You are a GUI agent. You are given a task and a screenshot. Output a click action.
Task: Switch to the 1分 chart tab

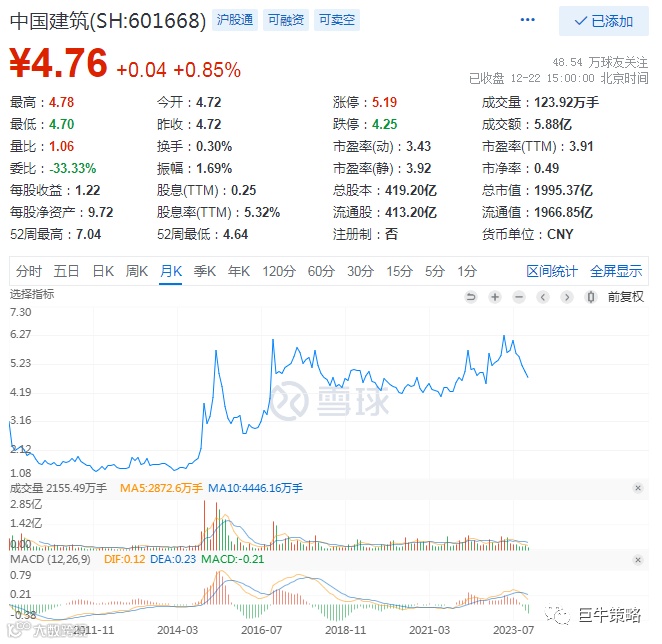click(467, 271)
